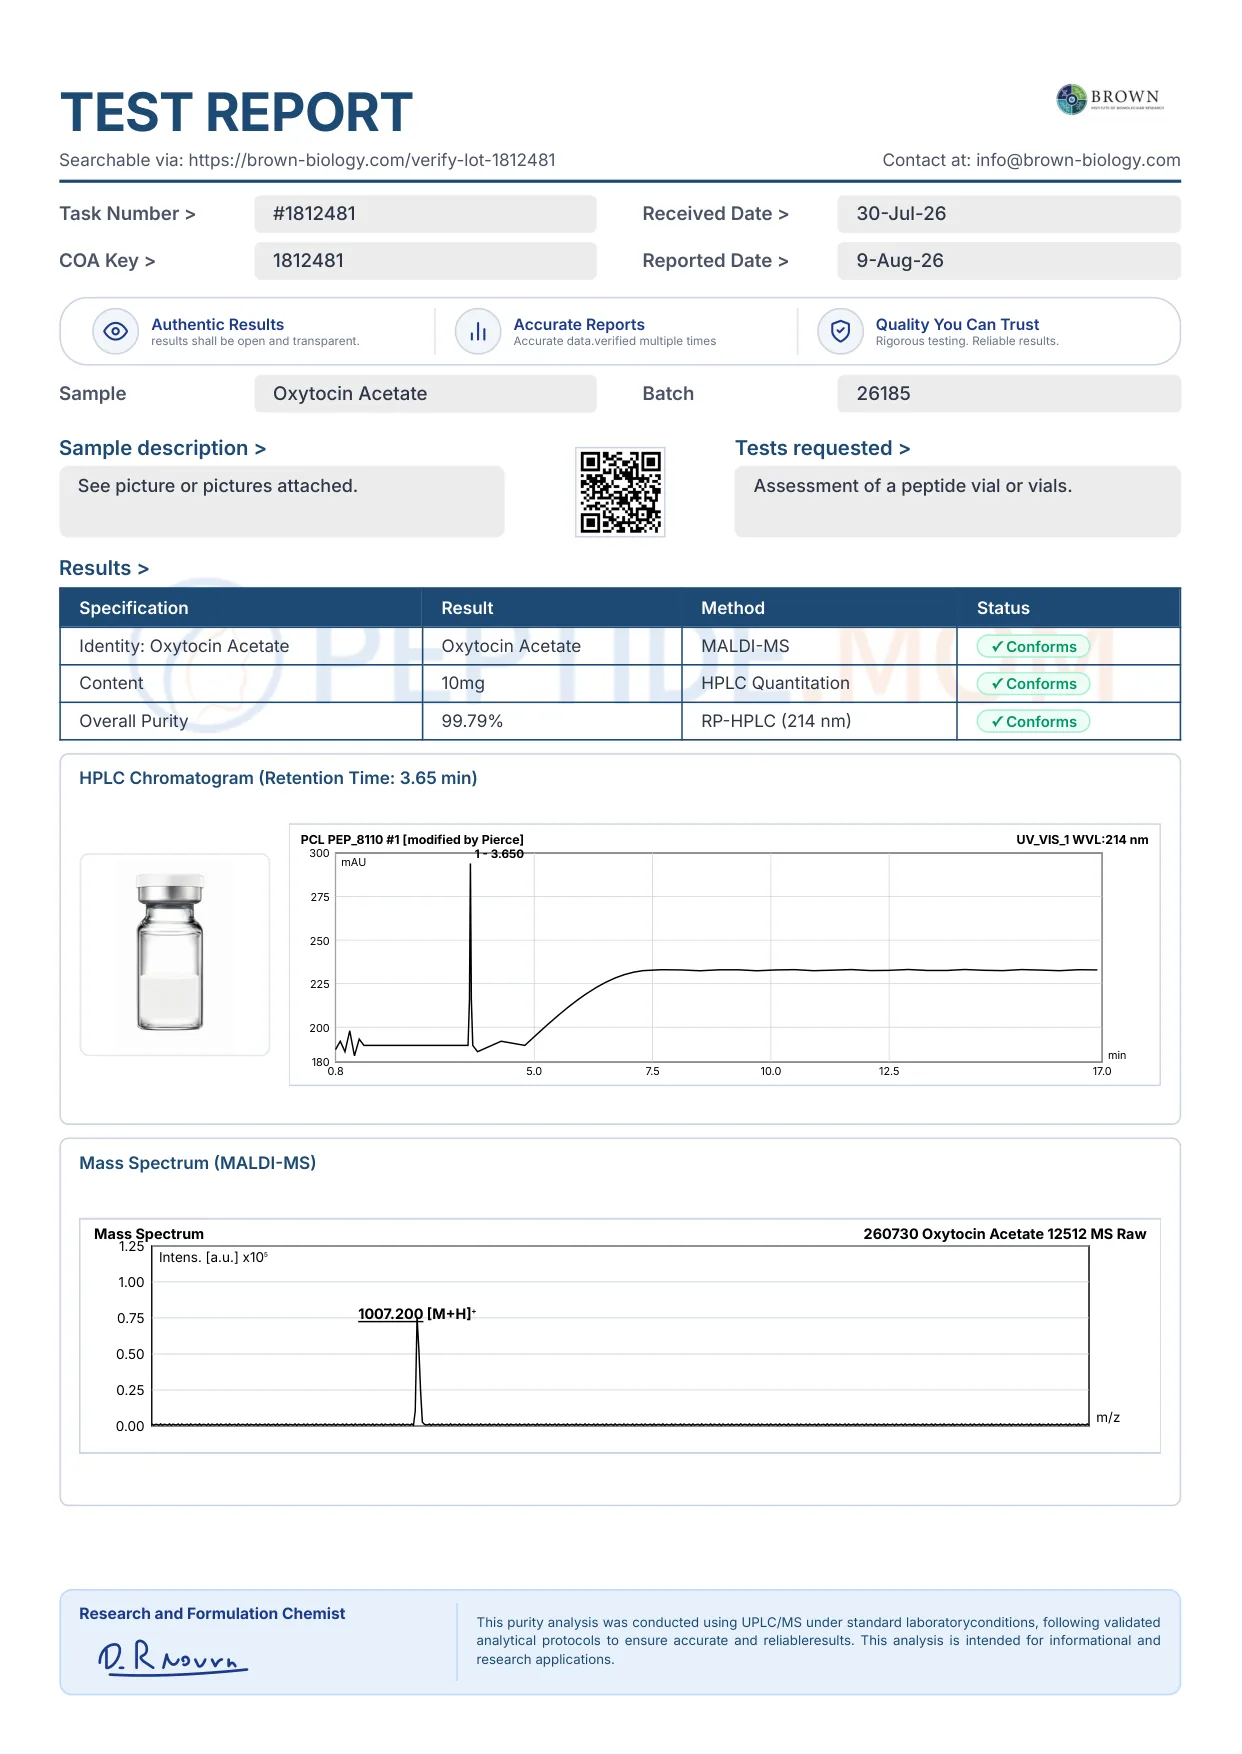The image size is (1242, 1754).
Task: Click the Brown logo at top right
Action: (x=1111, y=99)
